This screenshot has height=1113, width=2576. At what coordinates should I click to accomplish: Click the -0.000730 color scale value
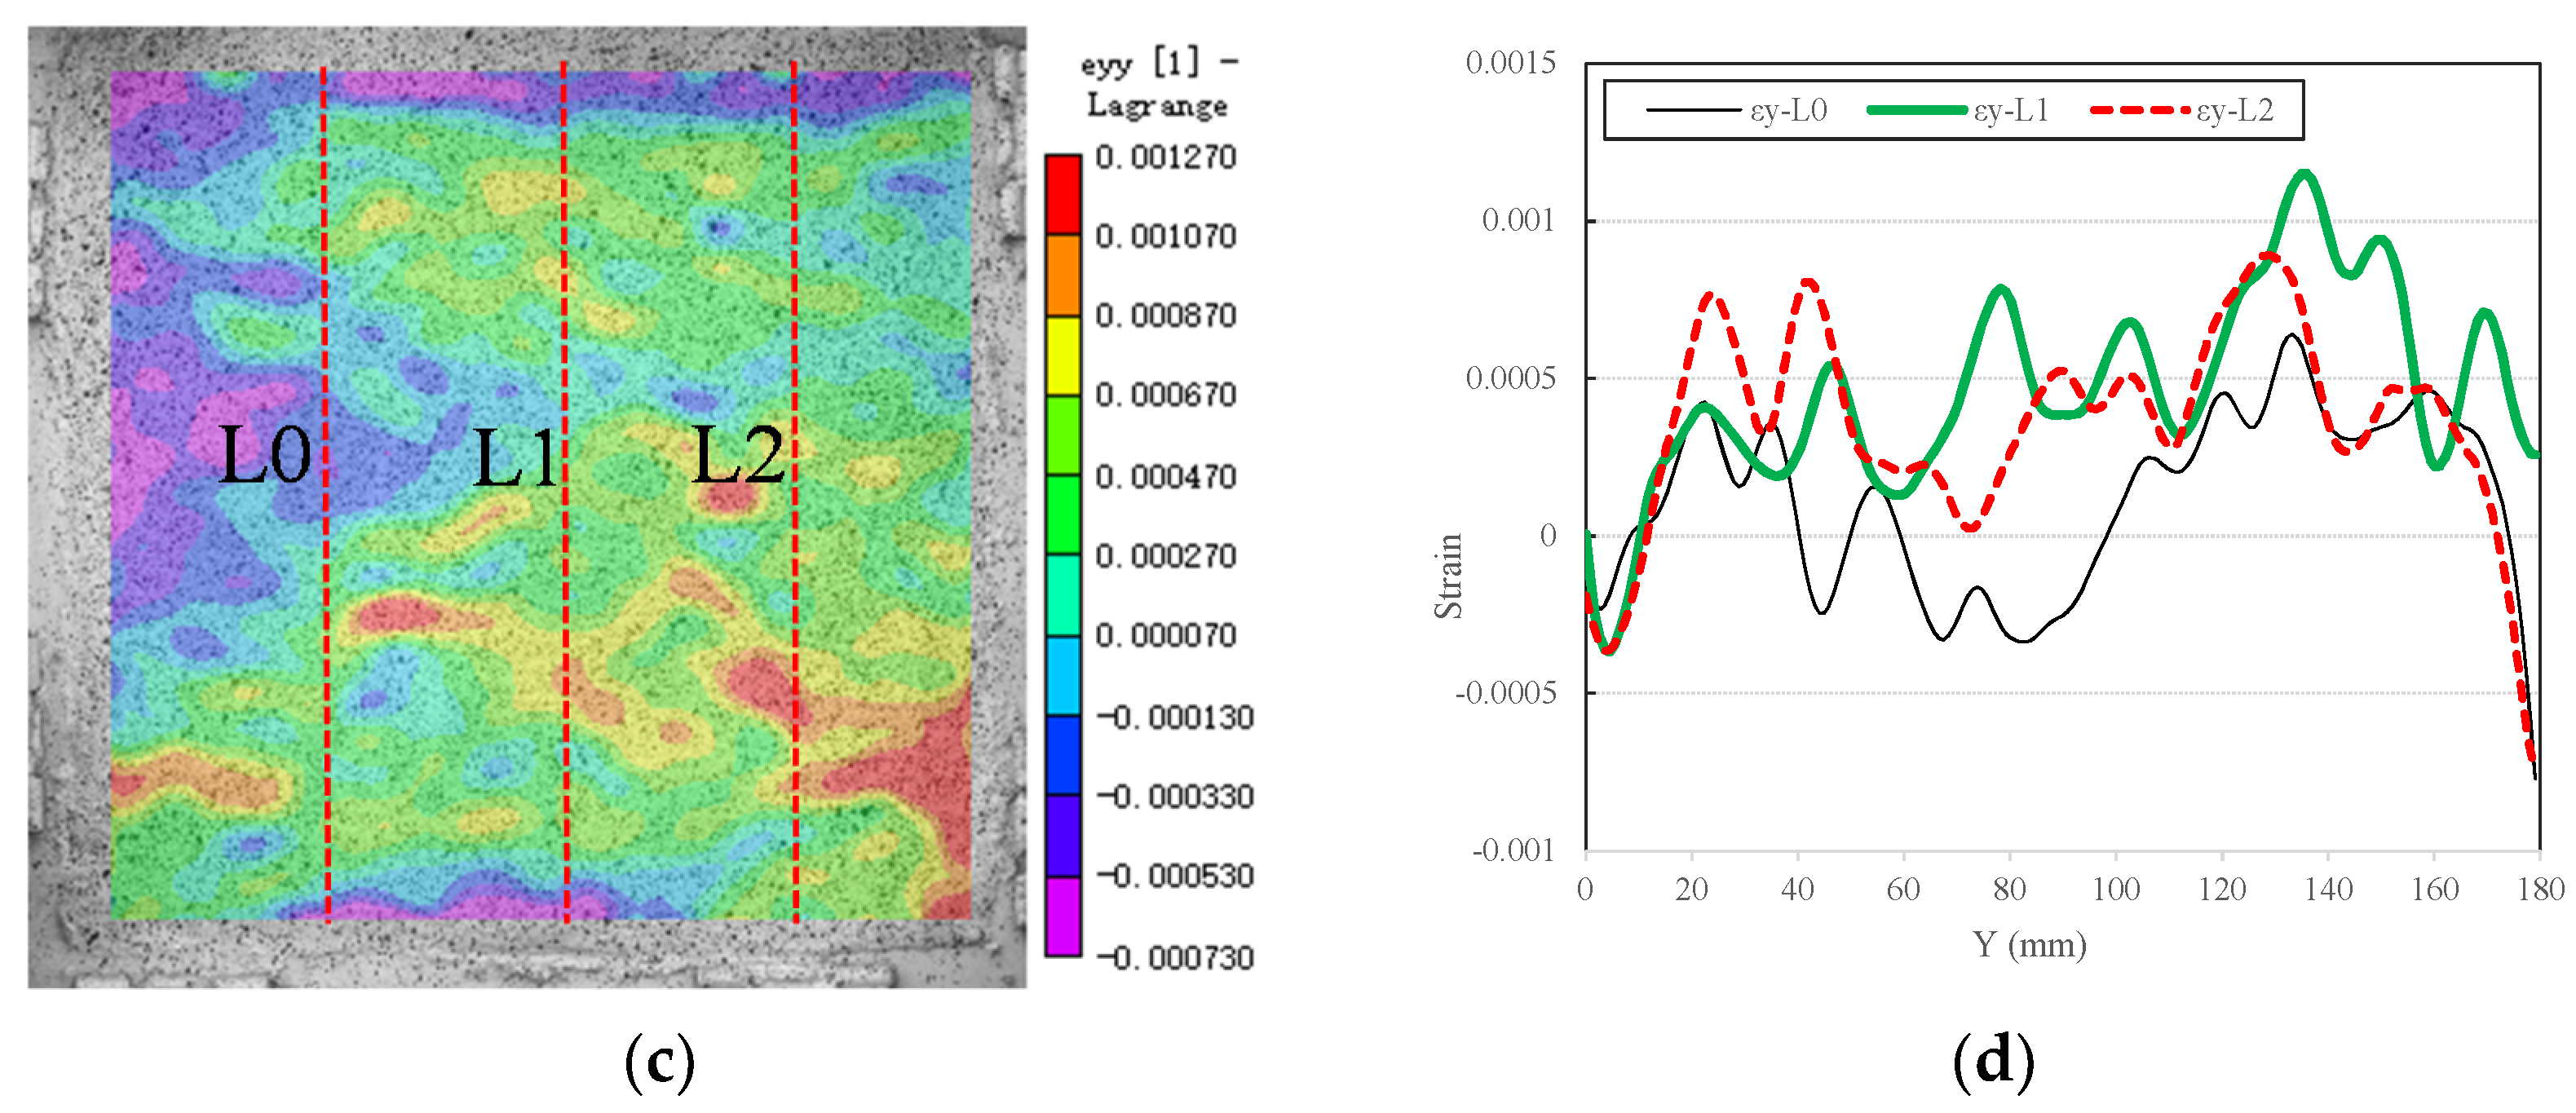pyautogui.click(x=1174, y=958)
